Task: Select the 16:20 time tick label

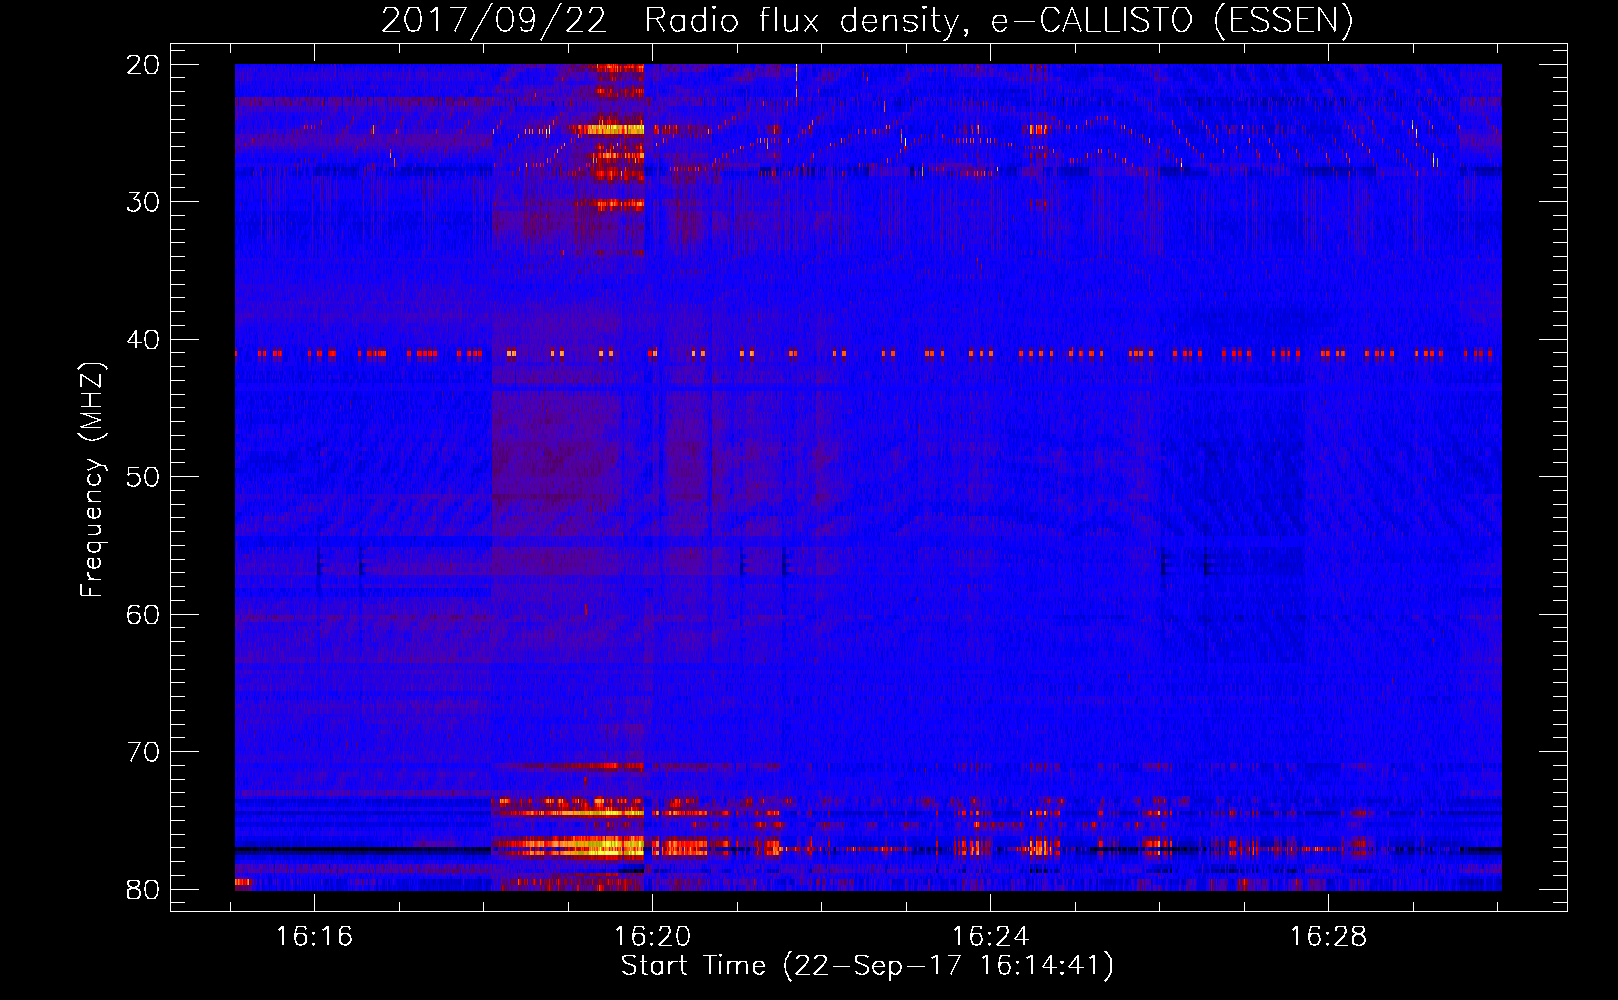Action: pos(653,937)
